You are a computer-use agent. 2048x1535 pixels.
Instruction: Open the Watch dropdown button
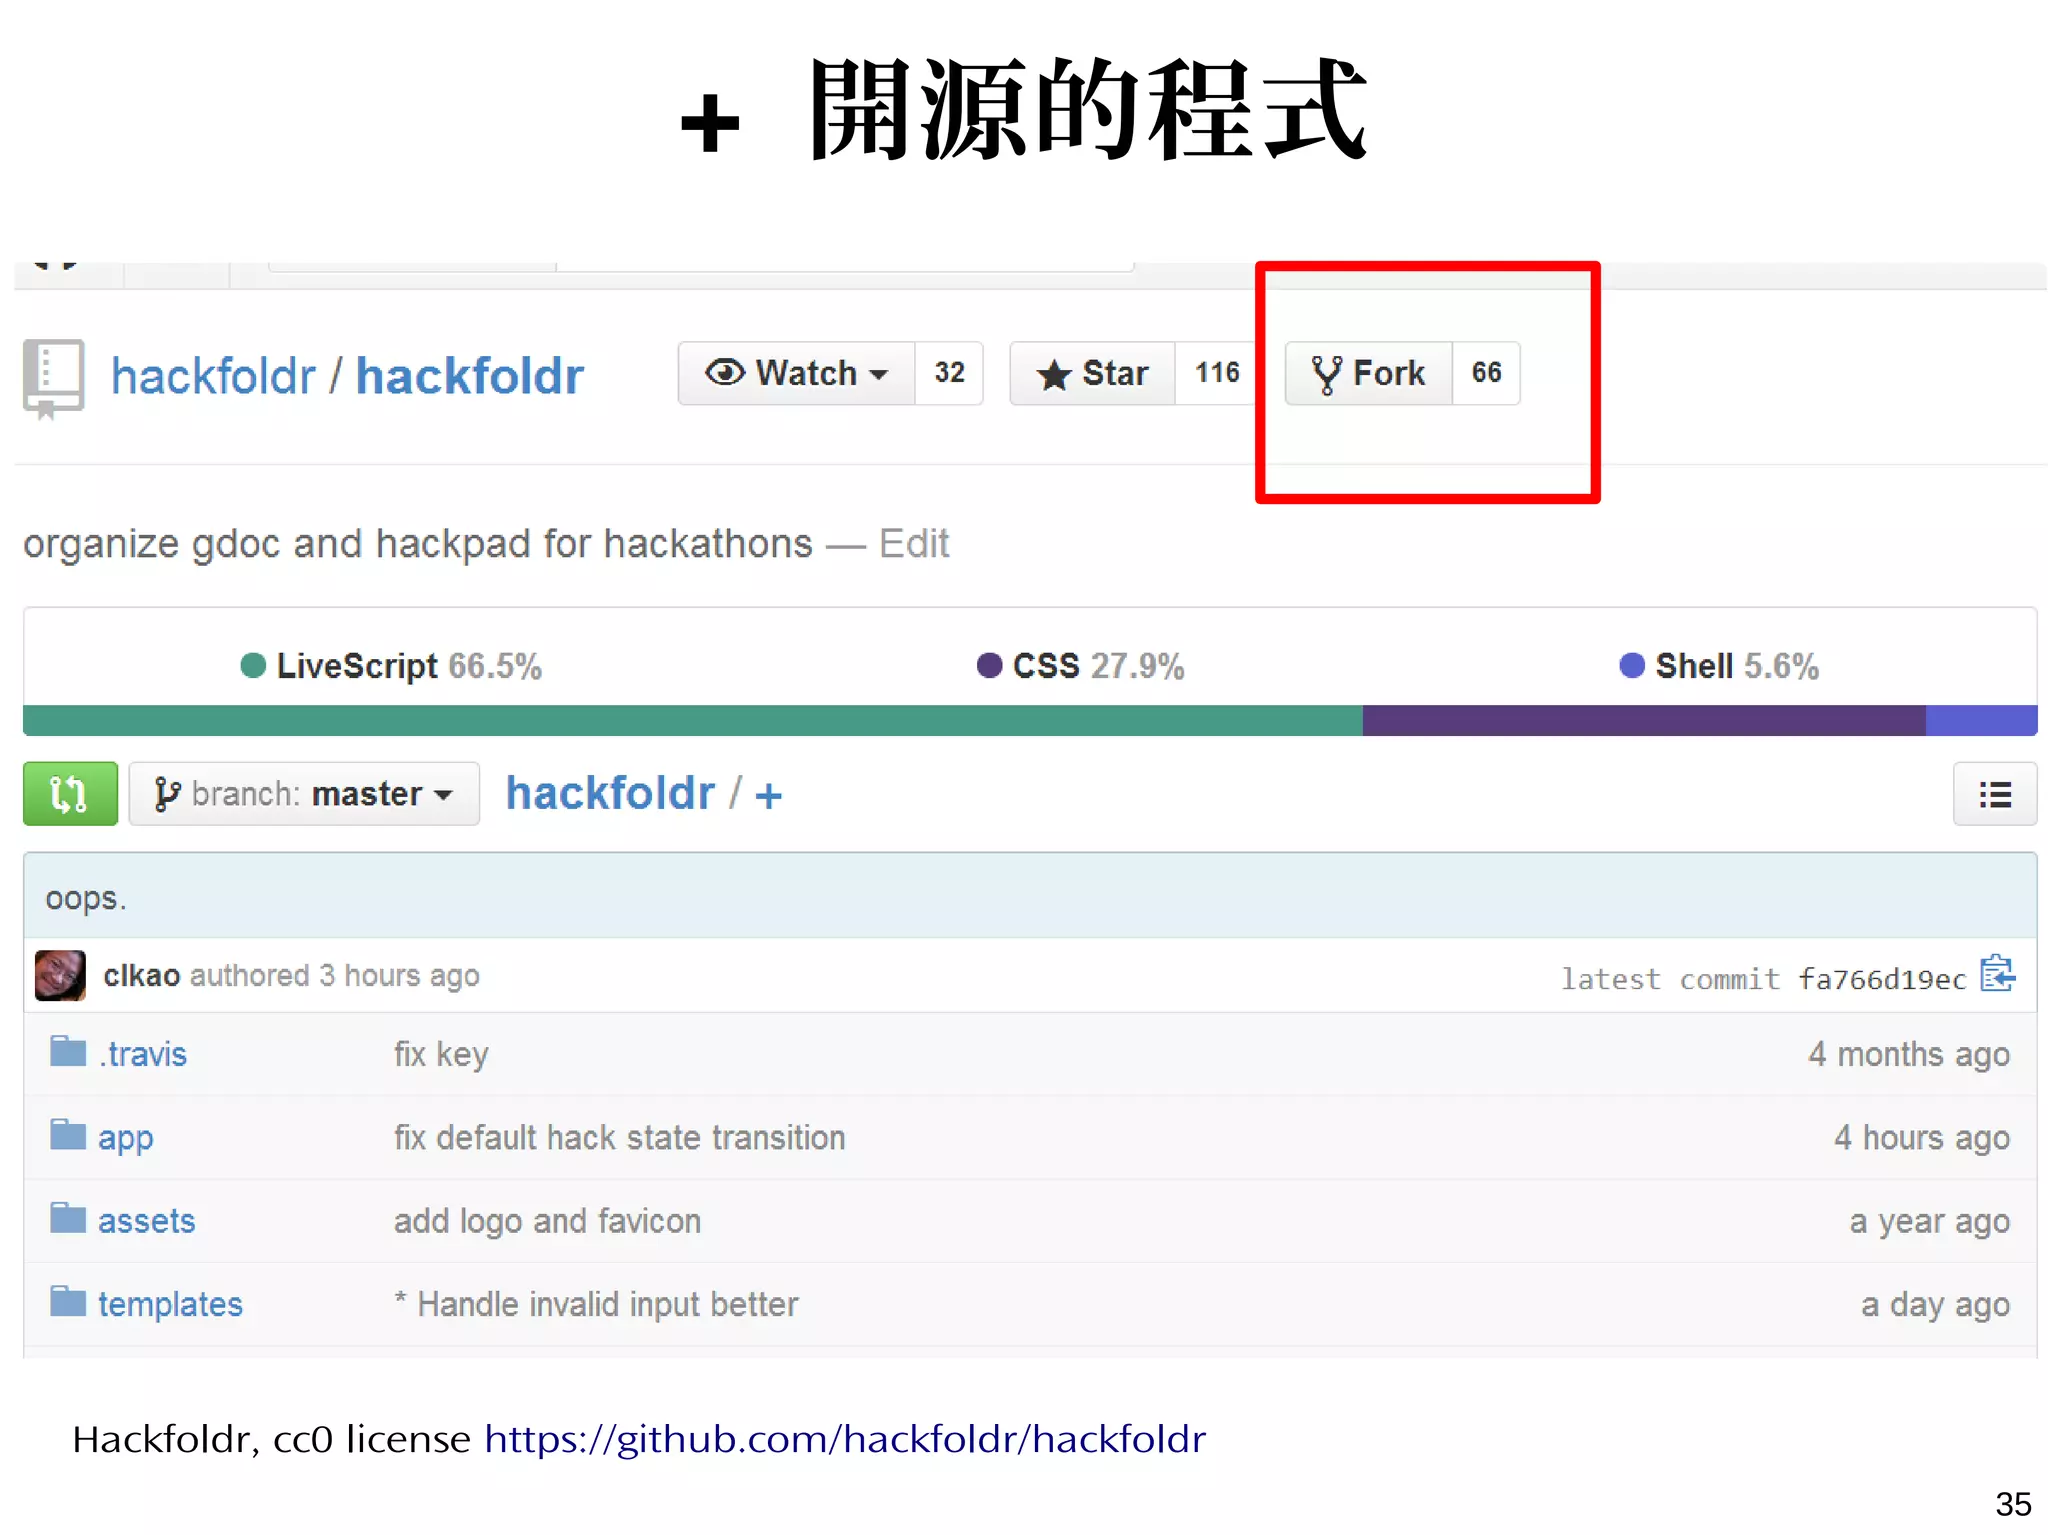click(796, 373)
